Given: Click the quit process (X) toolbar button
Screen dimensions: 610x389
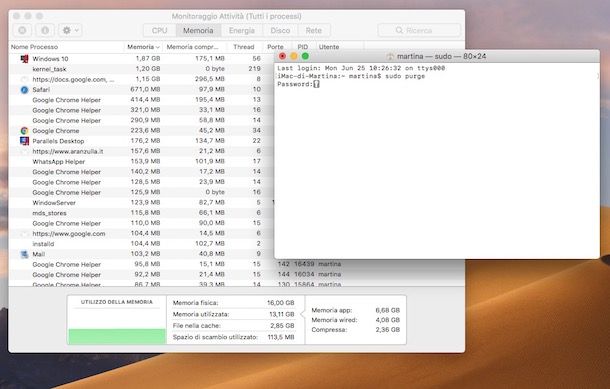Looking at the screenshot, I should (x=22, y=30).
